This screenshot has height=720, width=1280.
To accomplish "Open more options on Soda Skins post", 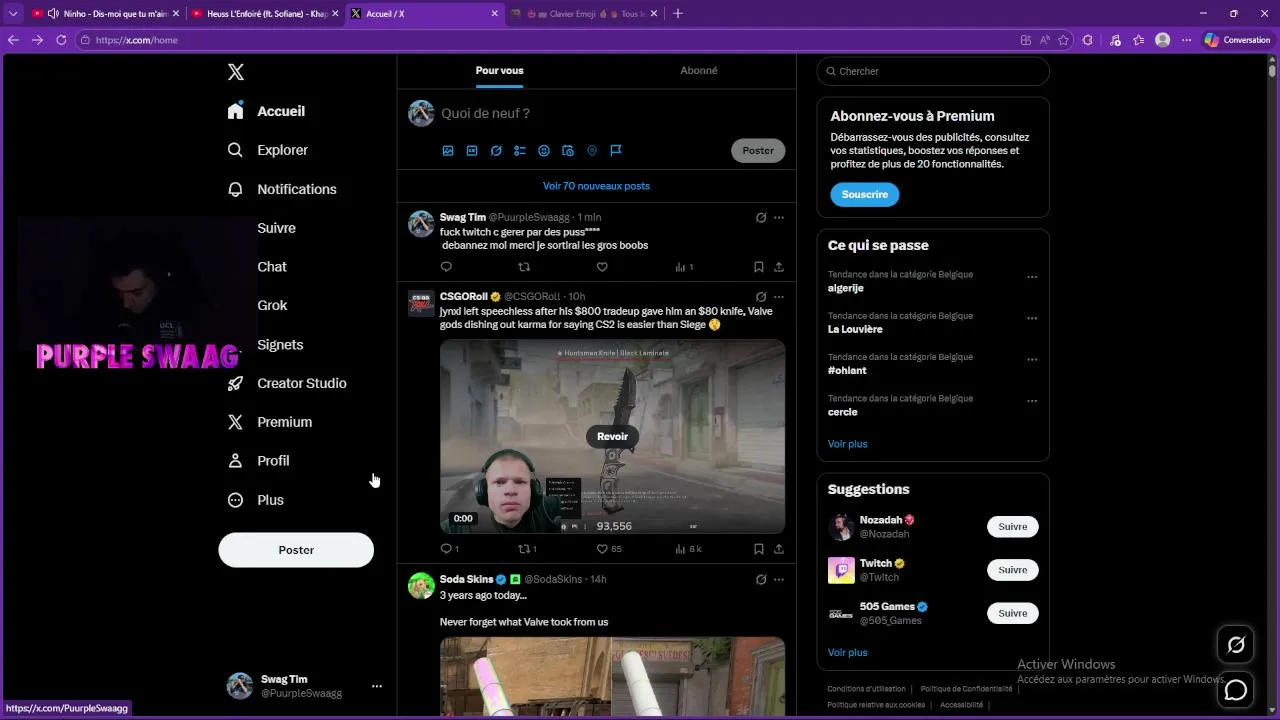I will (779, 579).
